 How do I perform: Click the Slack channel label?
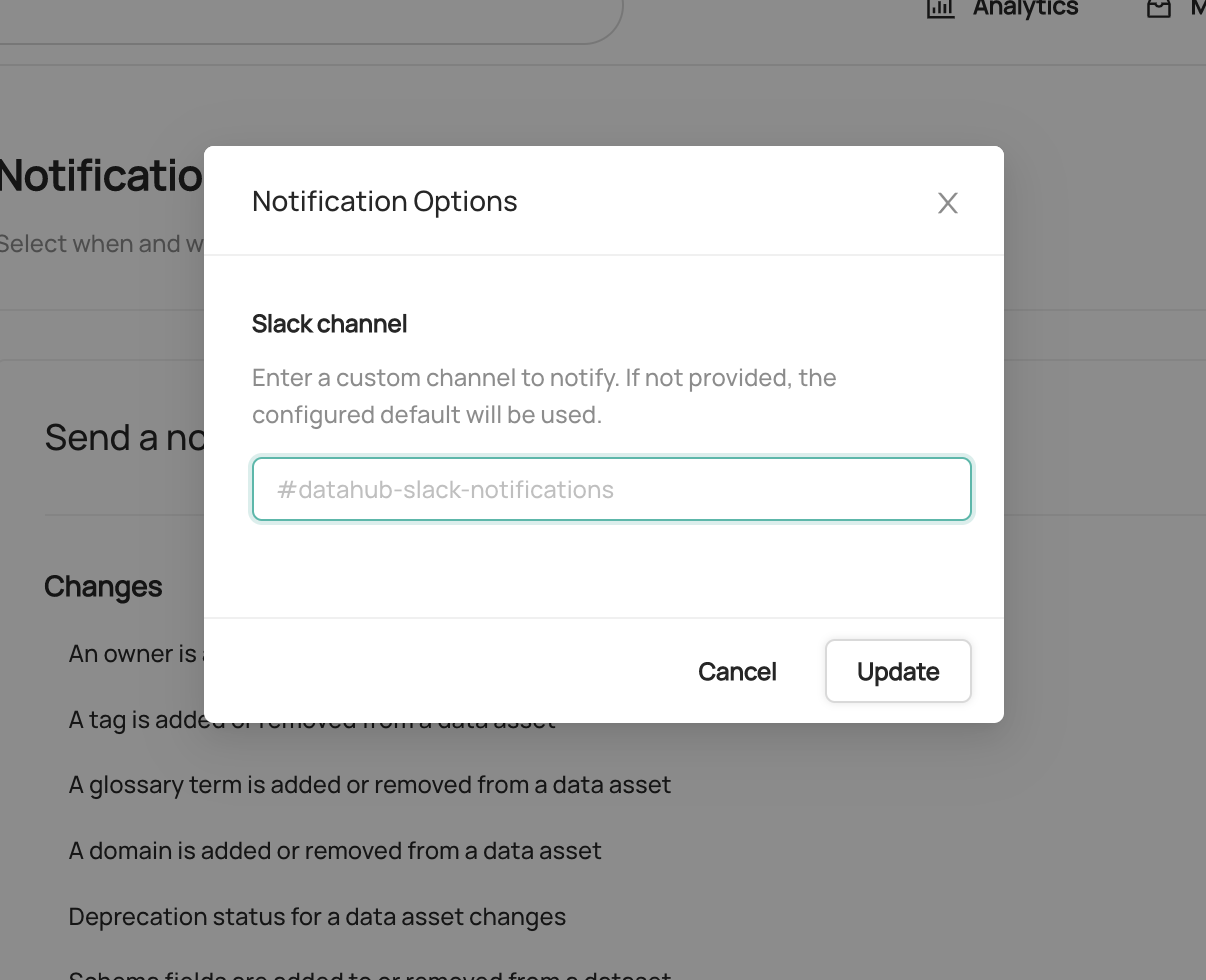click(x=329, y=324)
